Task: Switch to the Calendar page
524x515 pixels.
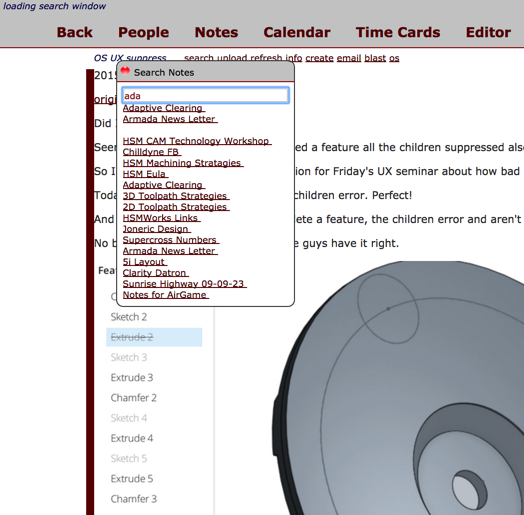Action: click(297, 32)
